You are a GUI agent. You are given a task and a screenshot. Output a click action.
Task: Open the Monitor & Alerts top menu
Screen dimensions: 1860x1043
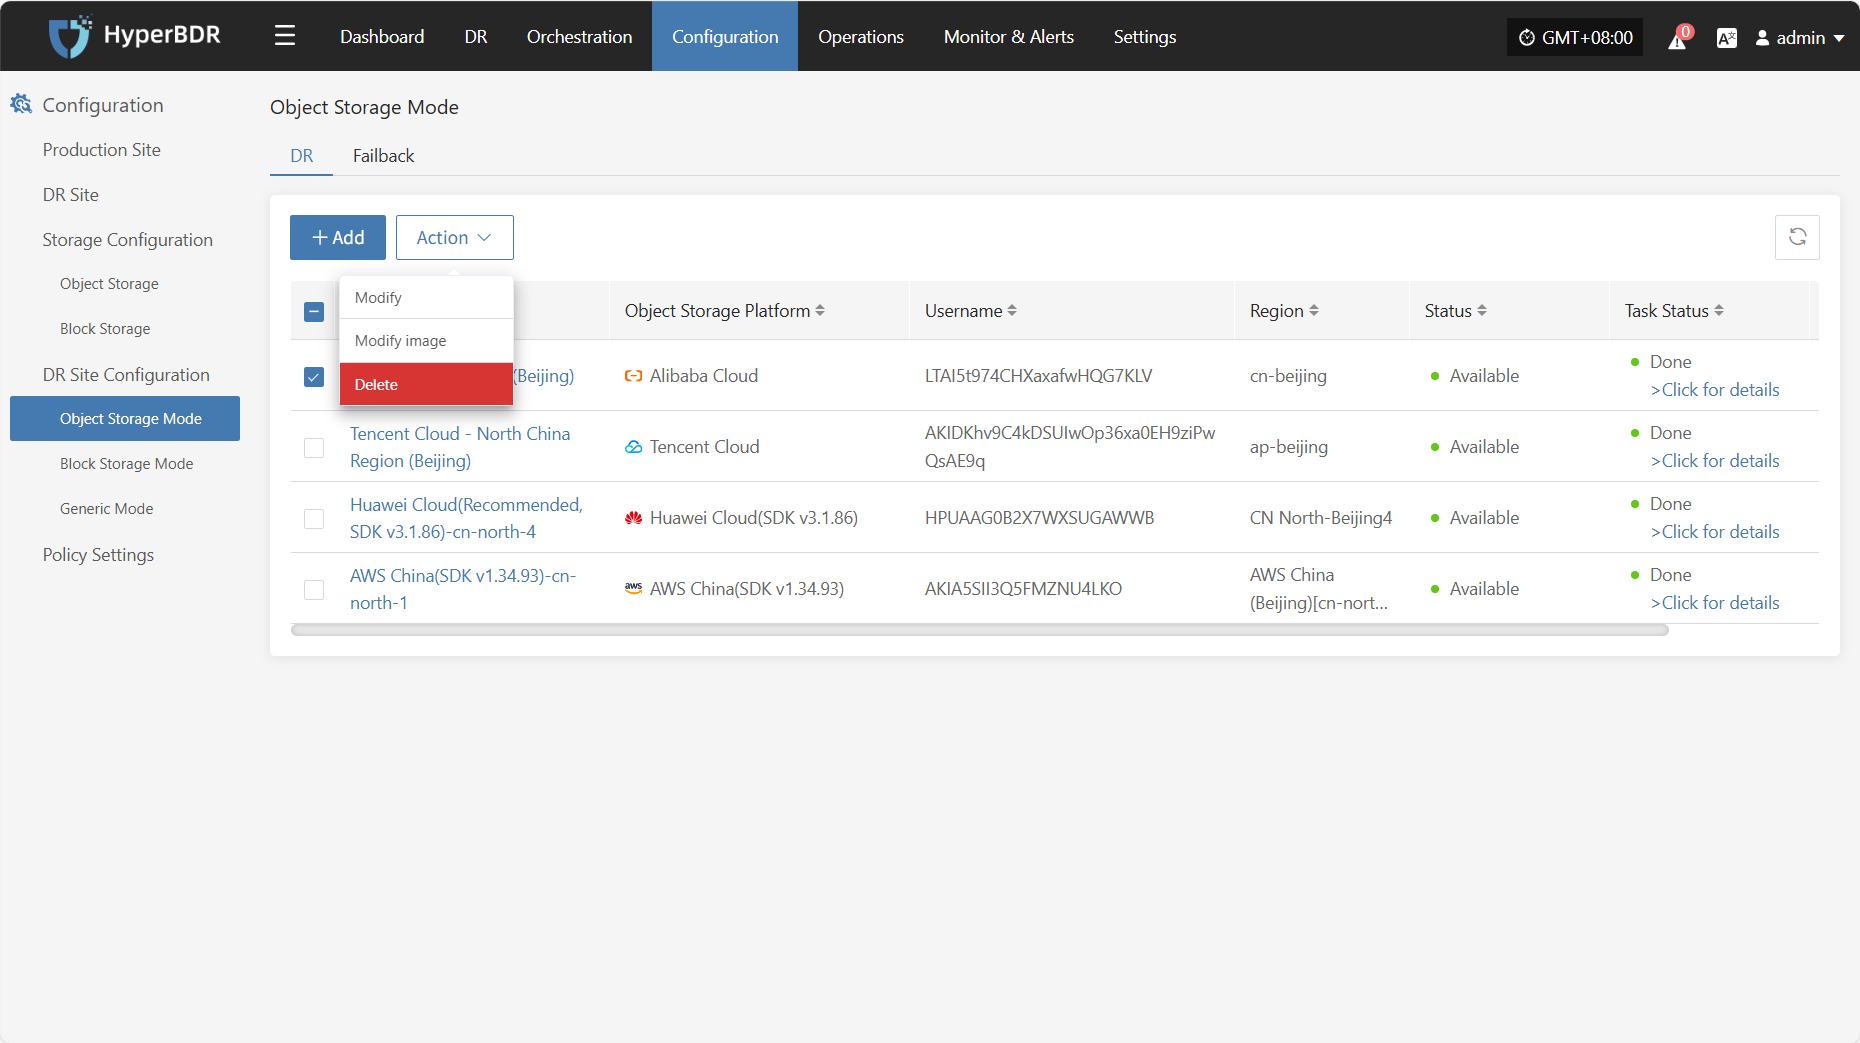coord(1009,37)
